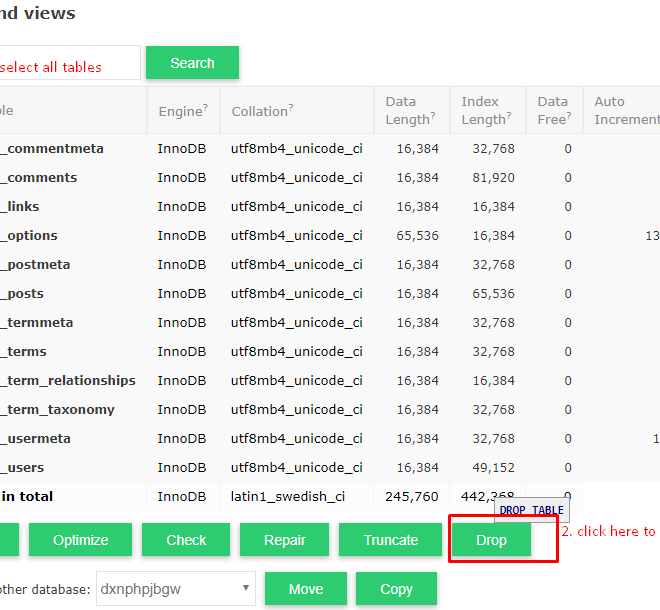Click the Engine column help question mark

coord(205,107)
